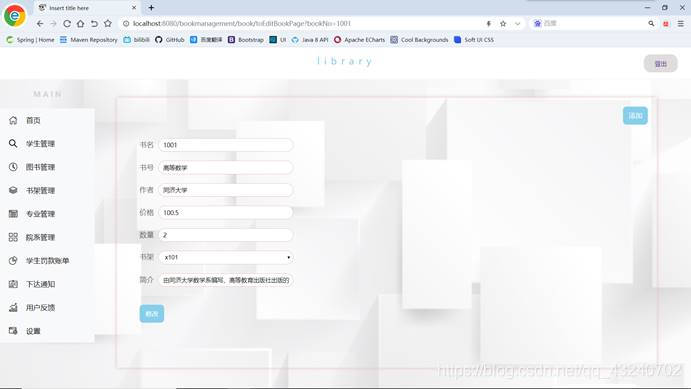The image size is (691, 389).
Task: Open 下达通知 in the sidebar
Action: (40, 284)
